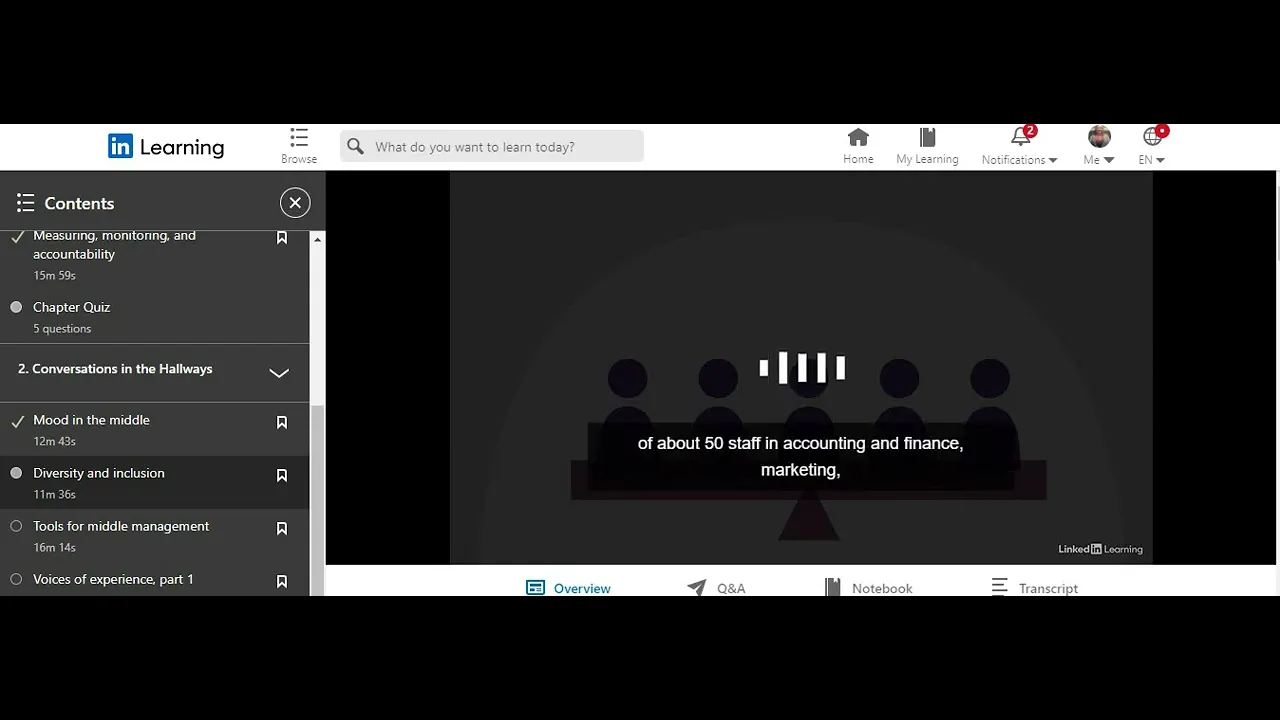The image size is (1280, 720).
Task: Click the Notebook icon
Action: coord(832,588)
